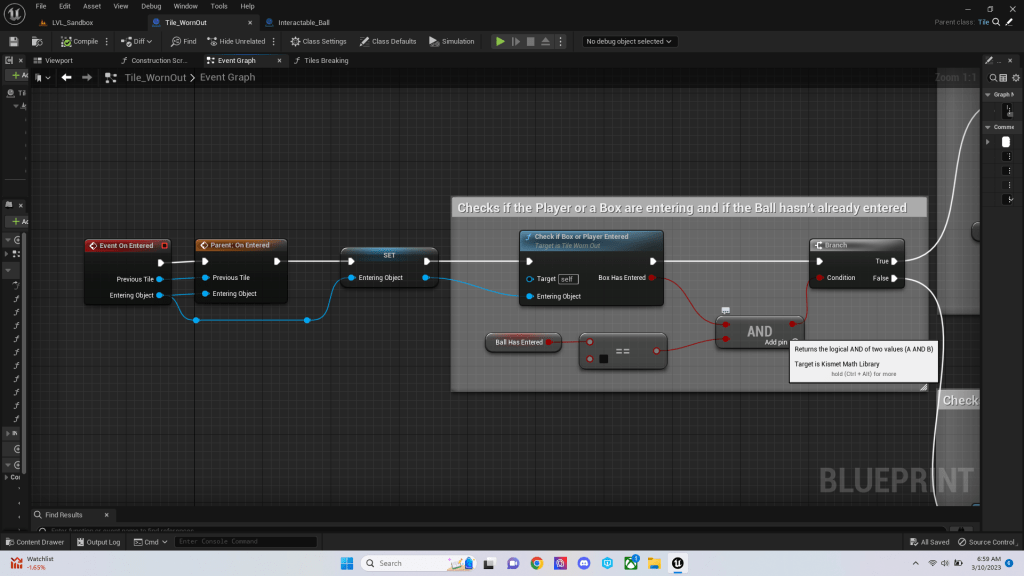Click the Find magnifier tool

[183, 41]
